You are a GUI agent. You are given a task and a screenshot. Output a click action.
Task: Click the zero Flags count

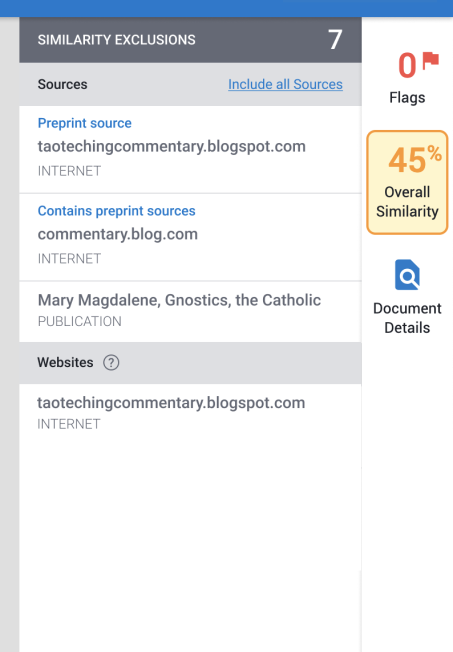point(407,65)
